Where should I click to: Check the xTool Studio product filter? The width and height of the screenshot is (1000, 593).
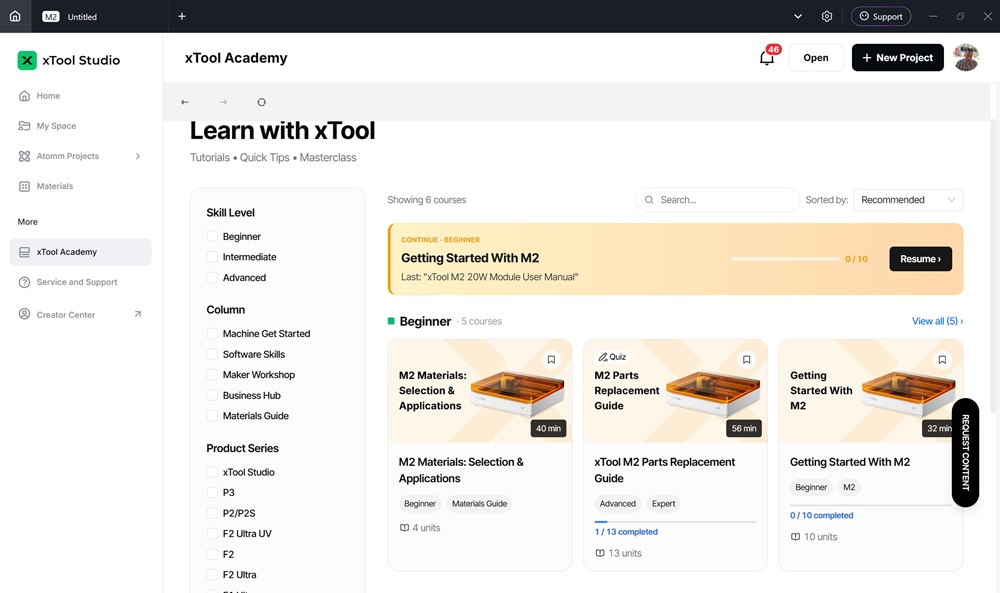click(212, 472)
